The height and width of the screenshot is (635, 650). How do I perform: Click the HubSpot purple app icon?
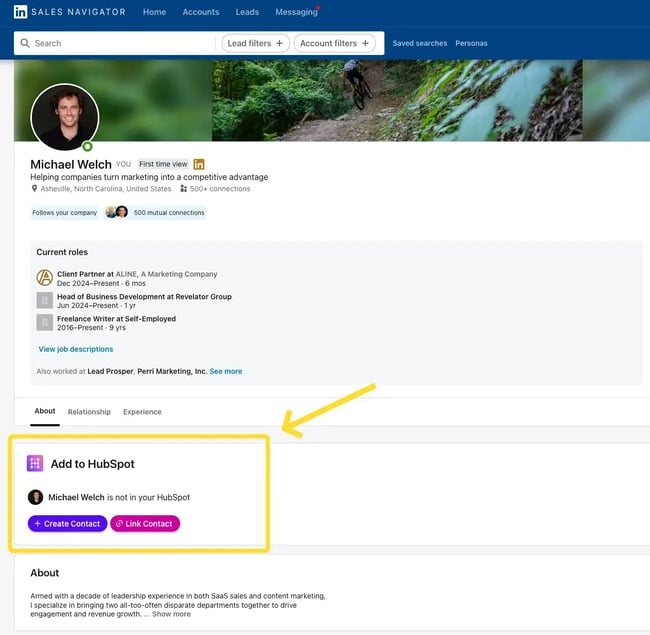35,464
